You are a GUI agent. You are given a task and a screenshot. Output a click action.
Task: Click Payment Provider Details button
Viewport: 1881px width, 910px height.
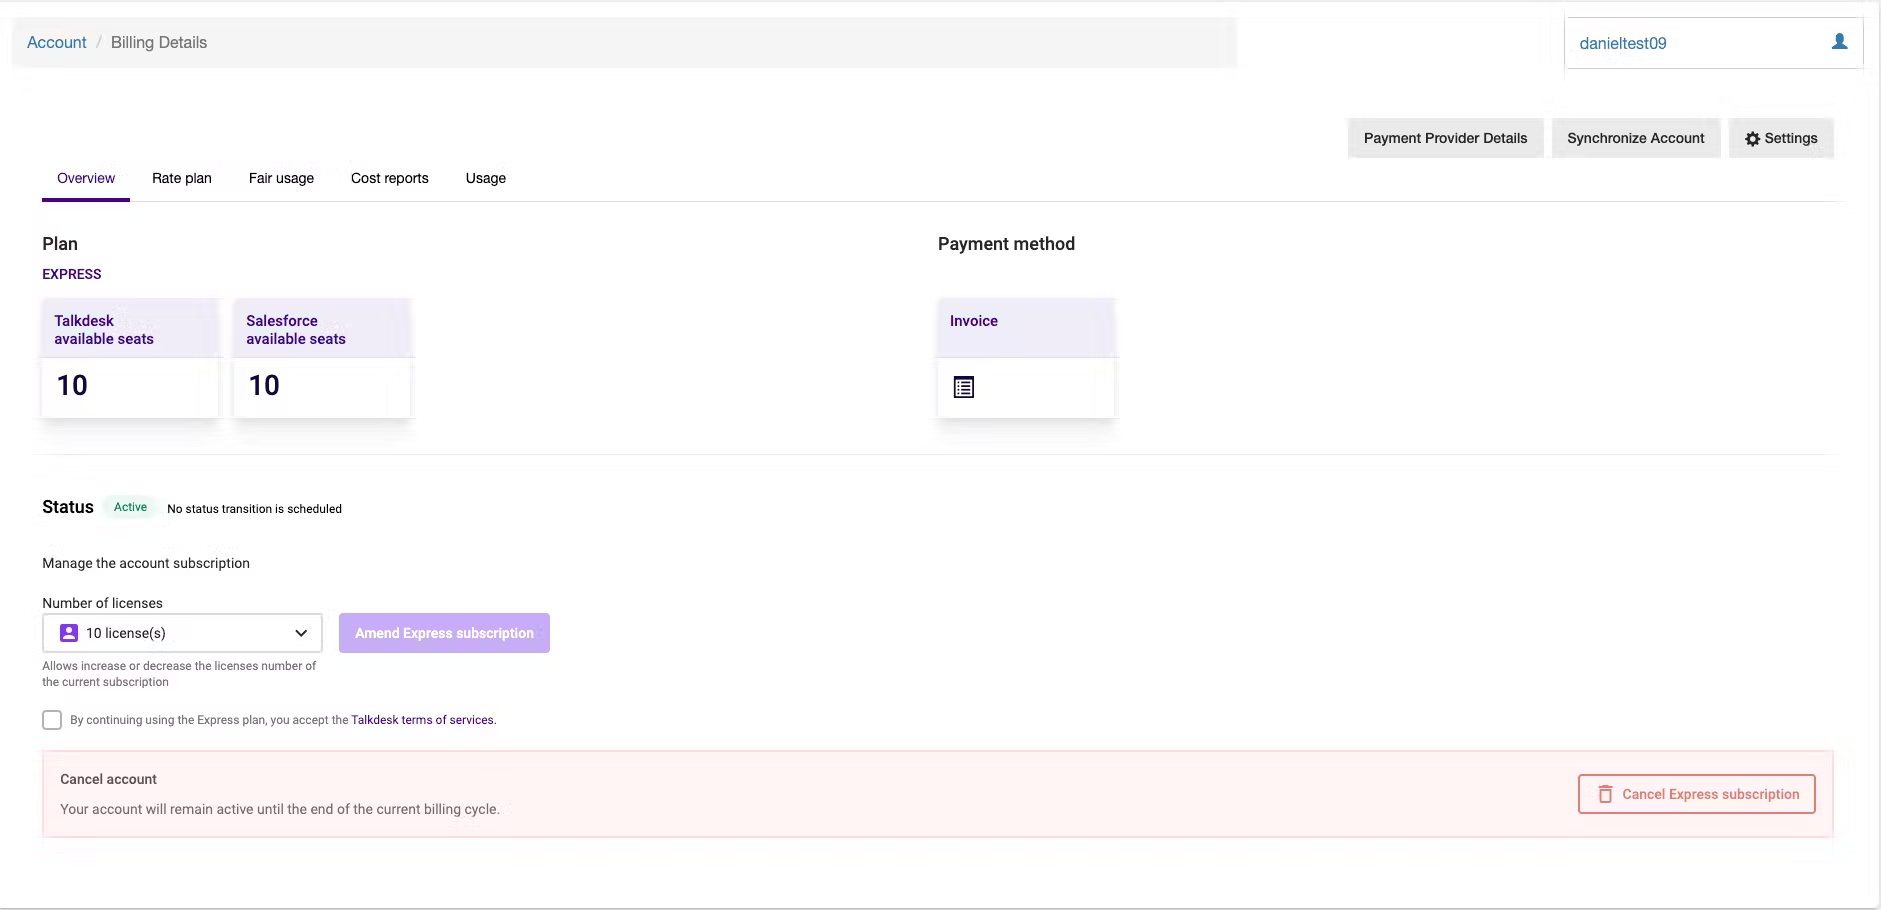pyautogui.click(x=1445, y=138)
